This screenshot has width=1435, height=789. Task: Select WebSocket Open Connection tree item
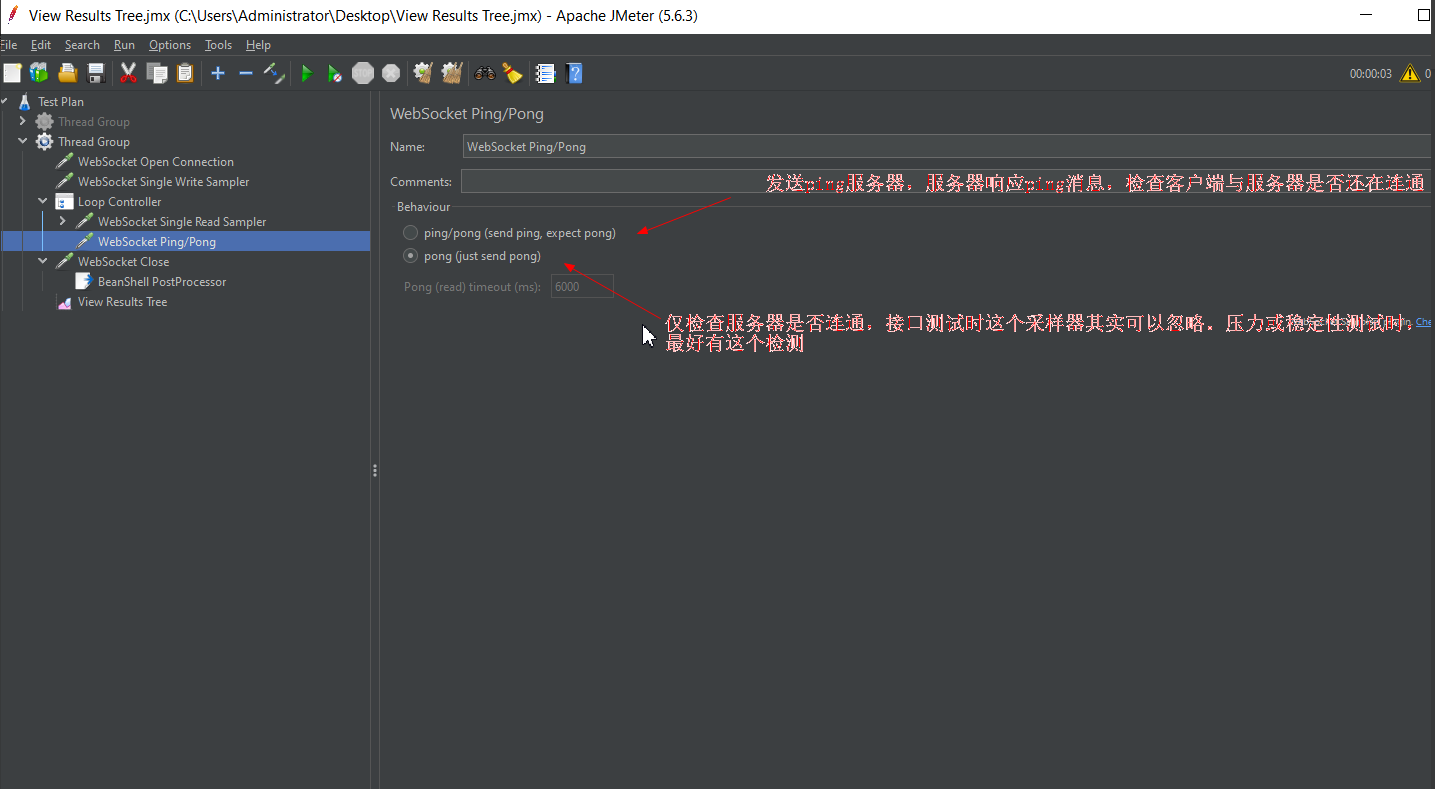coord(155,161)
